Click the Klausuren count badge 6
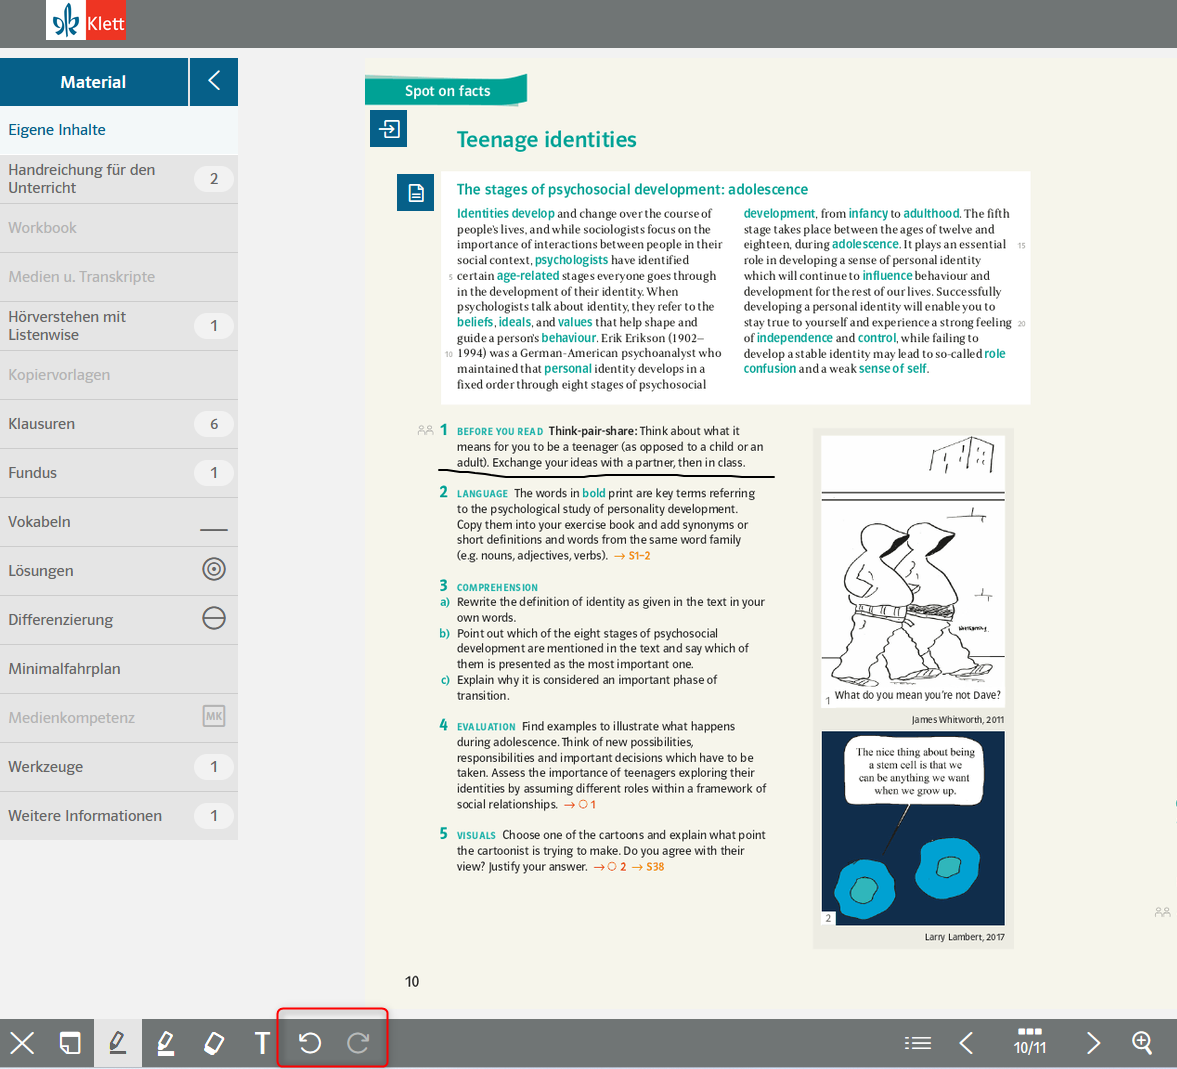Viewport: 1177px width, 1069px height. tap(214, 424)
